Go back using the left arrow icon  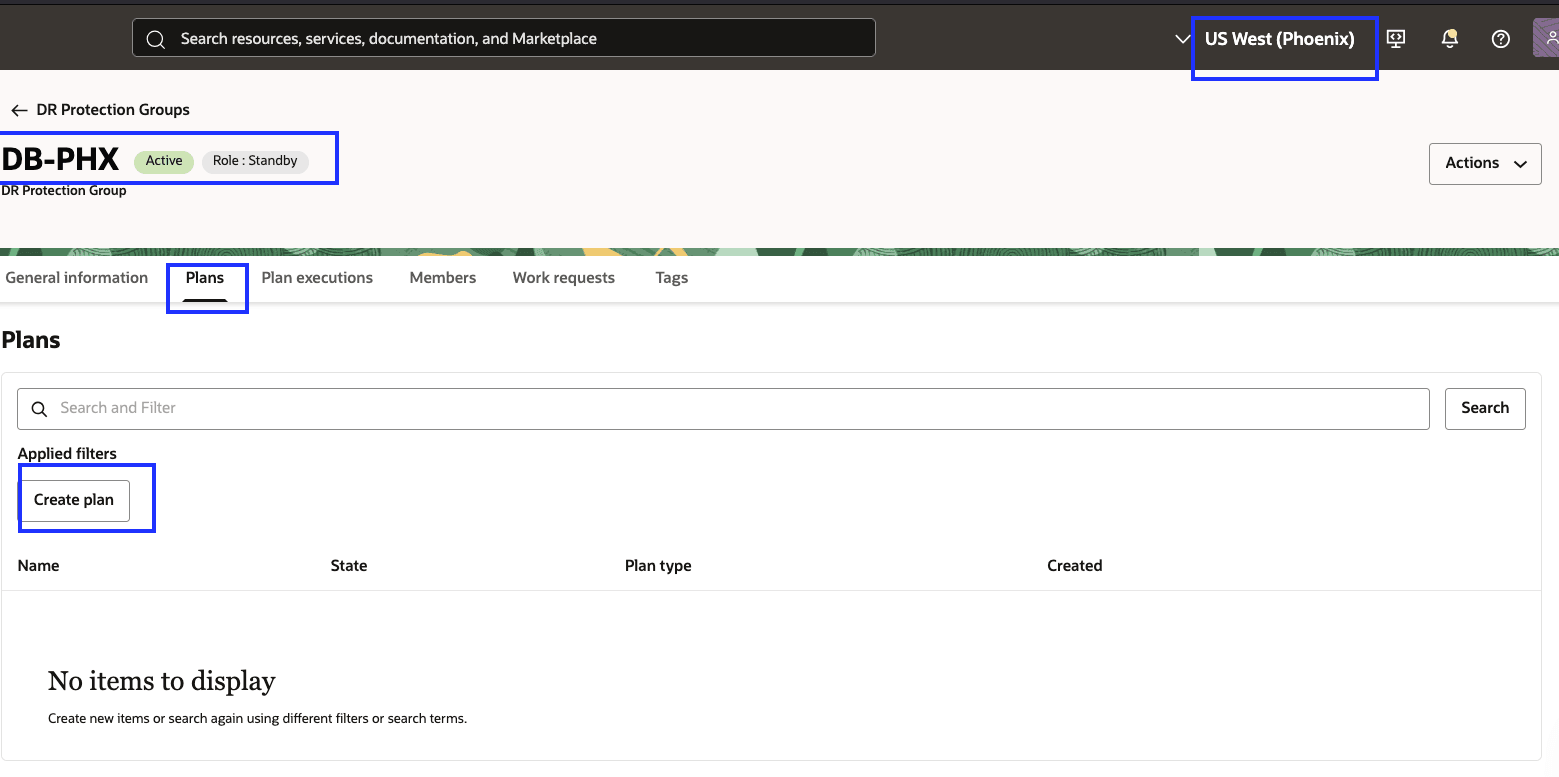(19, 110)
